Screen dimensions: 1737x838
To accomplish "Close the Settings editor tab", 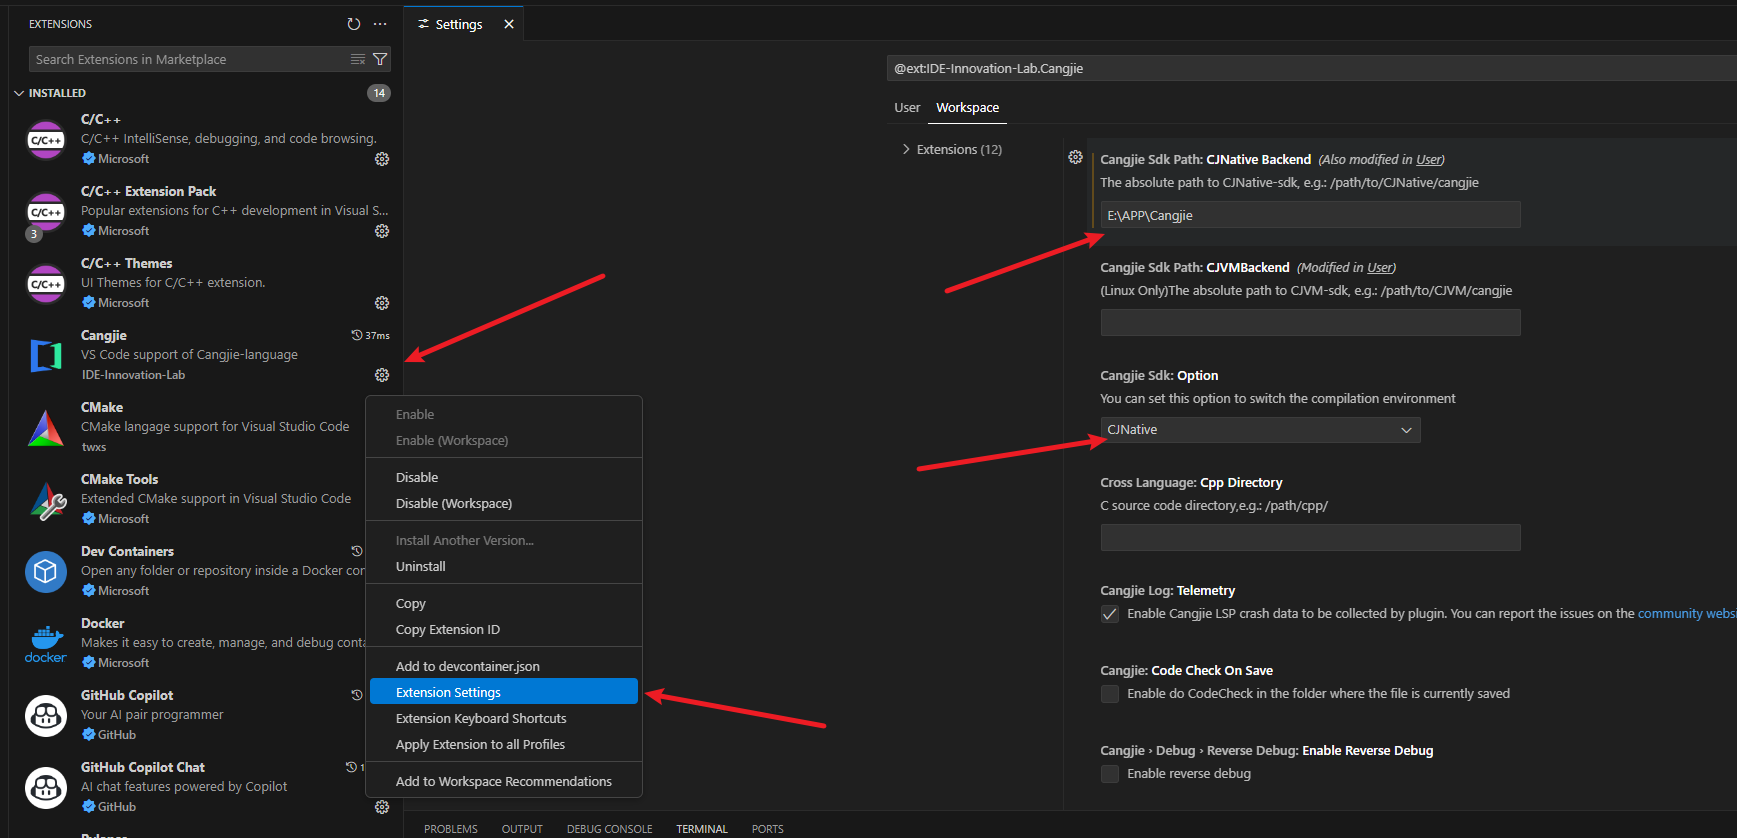I will (x=509, y=24).
